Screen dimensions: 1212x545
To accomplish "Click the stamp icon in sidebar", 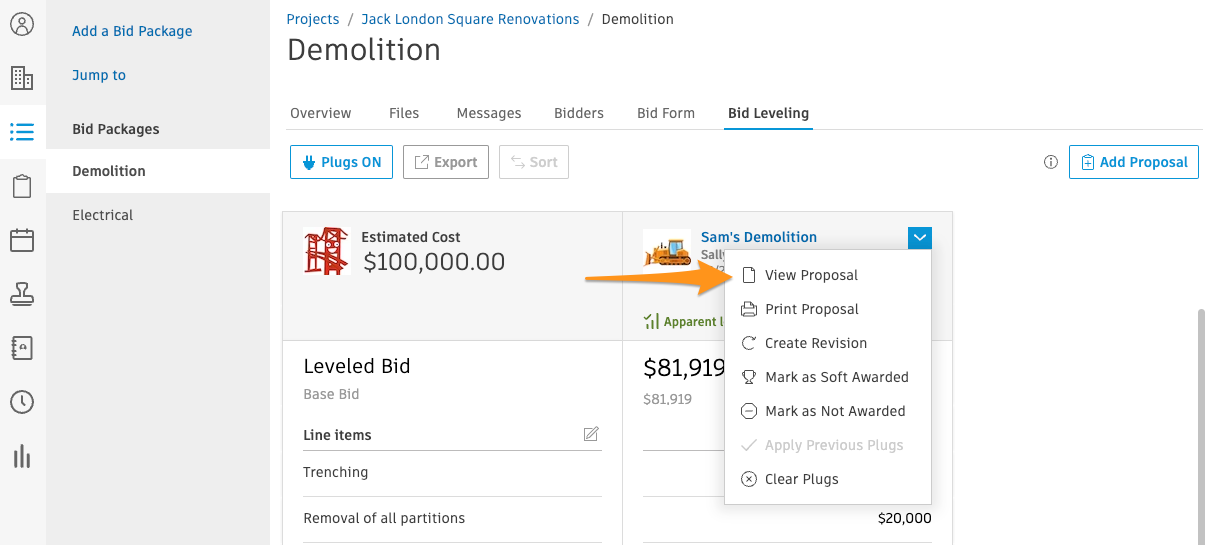I will pos(22,294).
